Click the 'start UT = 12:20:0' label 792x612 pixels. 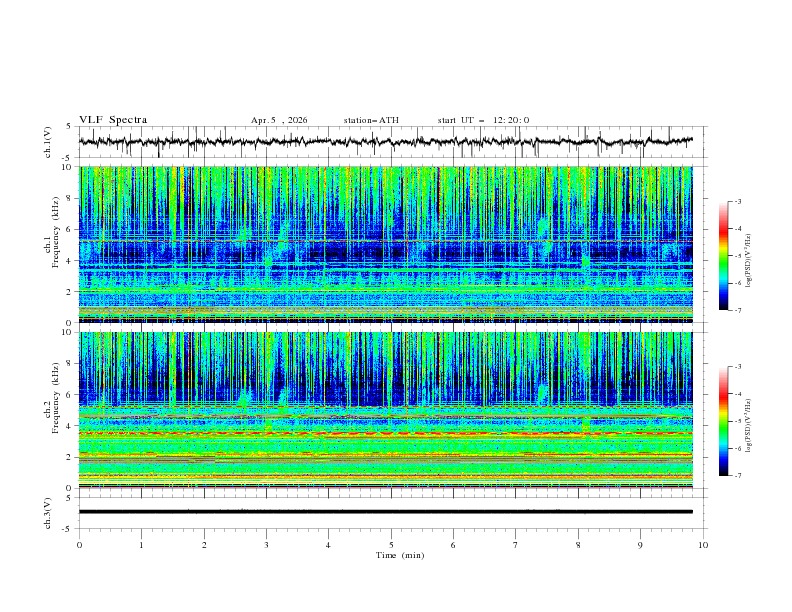[x=483, y=120]
